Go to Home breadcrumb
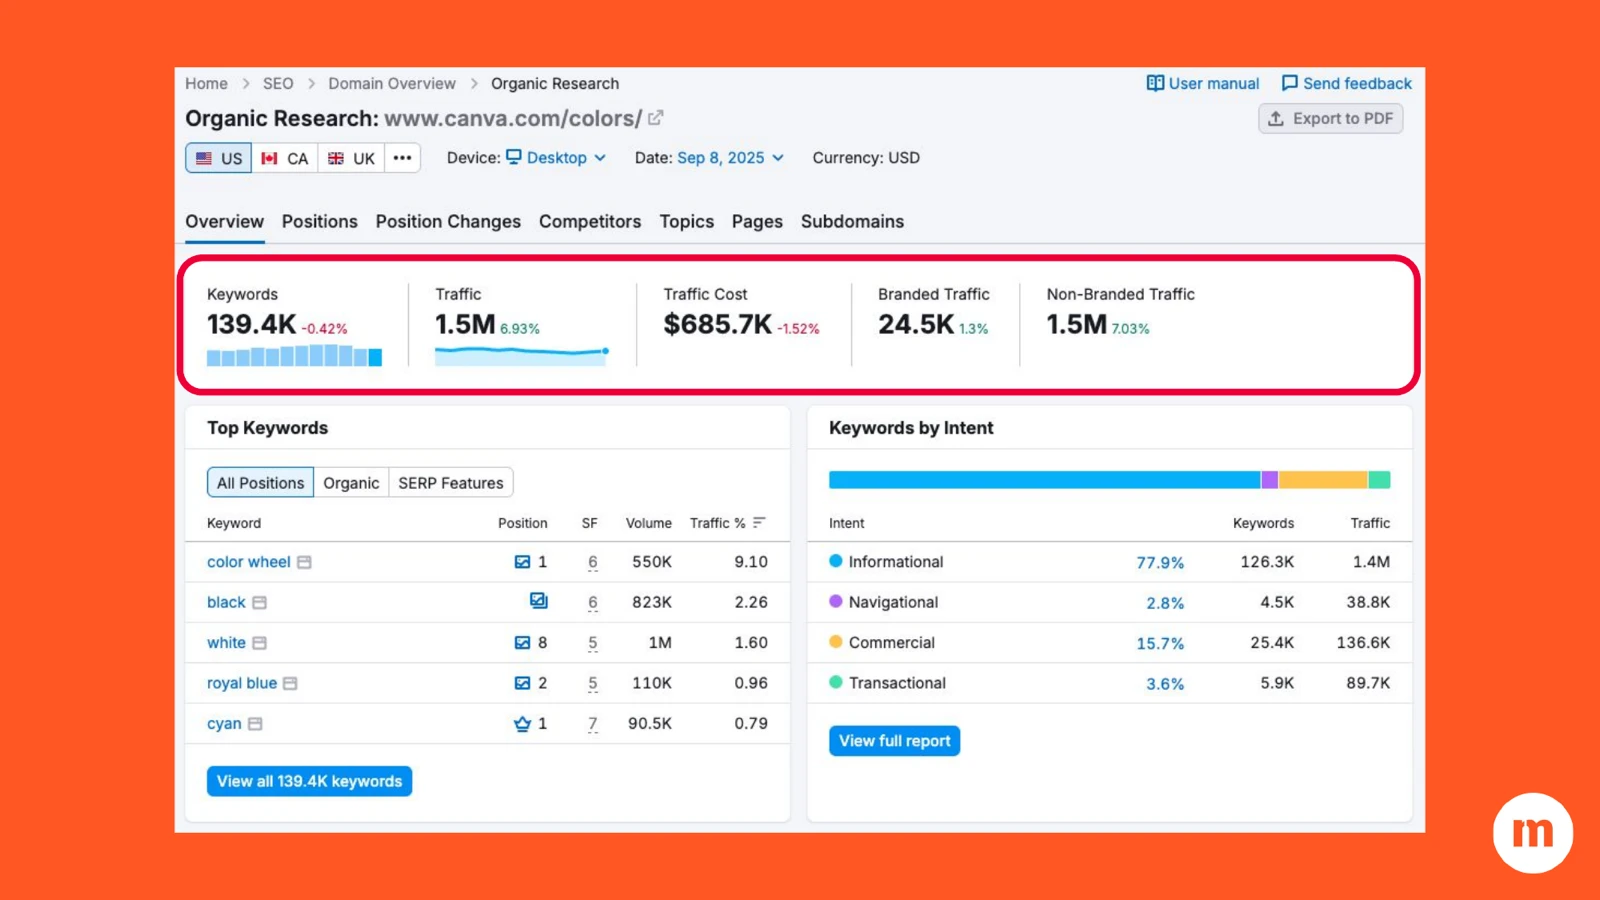Viewport: 1600px width, 900px height. click(206, 84)
